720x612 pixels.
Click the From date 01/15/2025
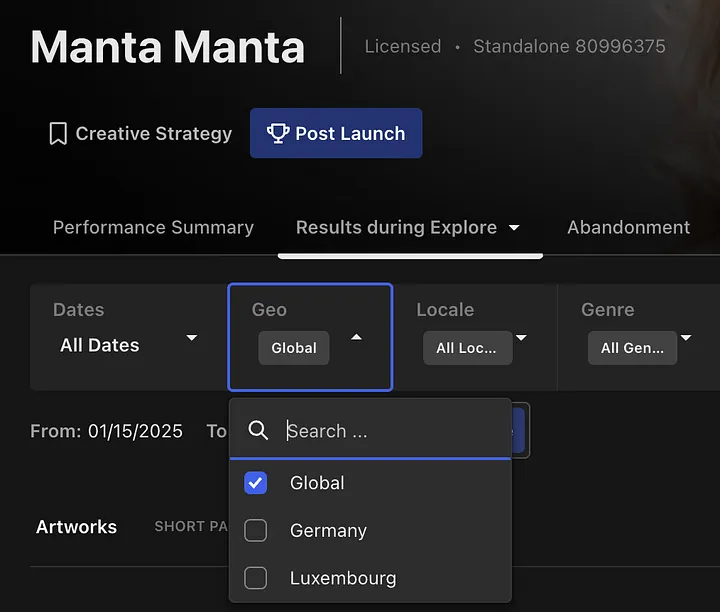[x=135, y=431]
